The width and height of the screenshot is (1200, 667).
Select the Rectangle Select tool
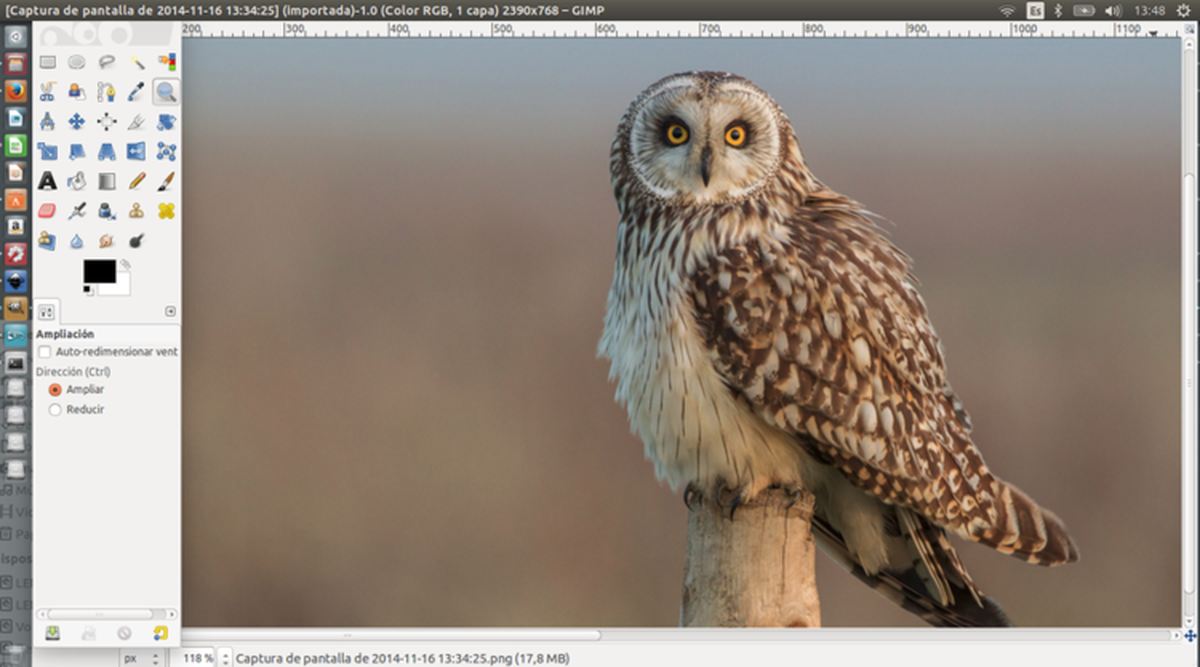point(47,62)
